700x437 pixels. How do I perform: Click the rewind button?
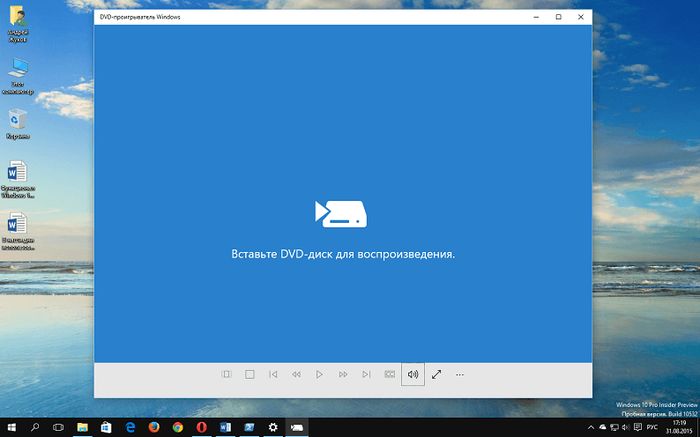point(296,374)
